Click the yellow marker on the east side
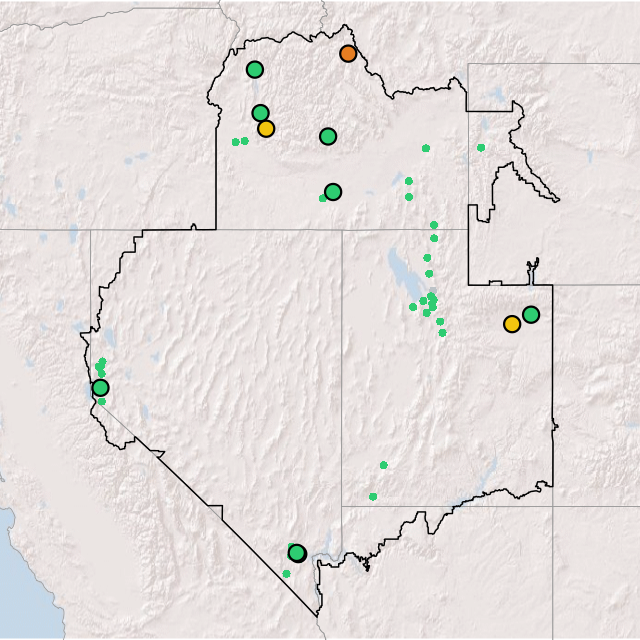 point(512,323)
